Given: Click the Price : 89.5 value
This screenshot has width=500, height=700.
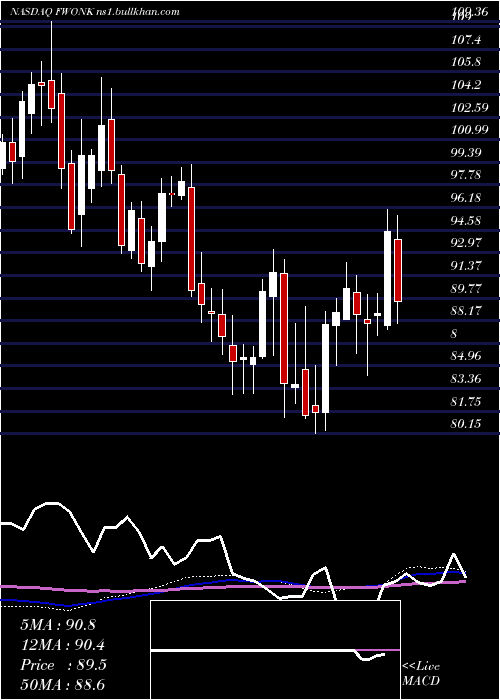Looking at the screenshot, I should (63, 665).
